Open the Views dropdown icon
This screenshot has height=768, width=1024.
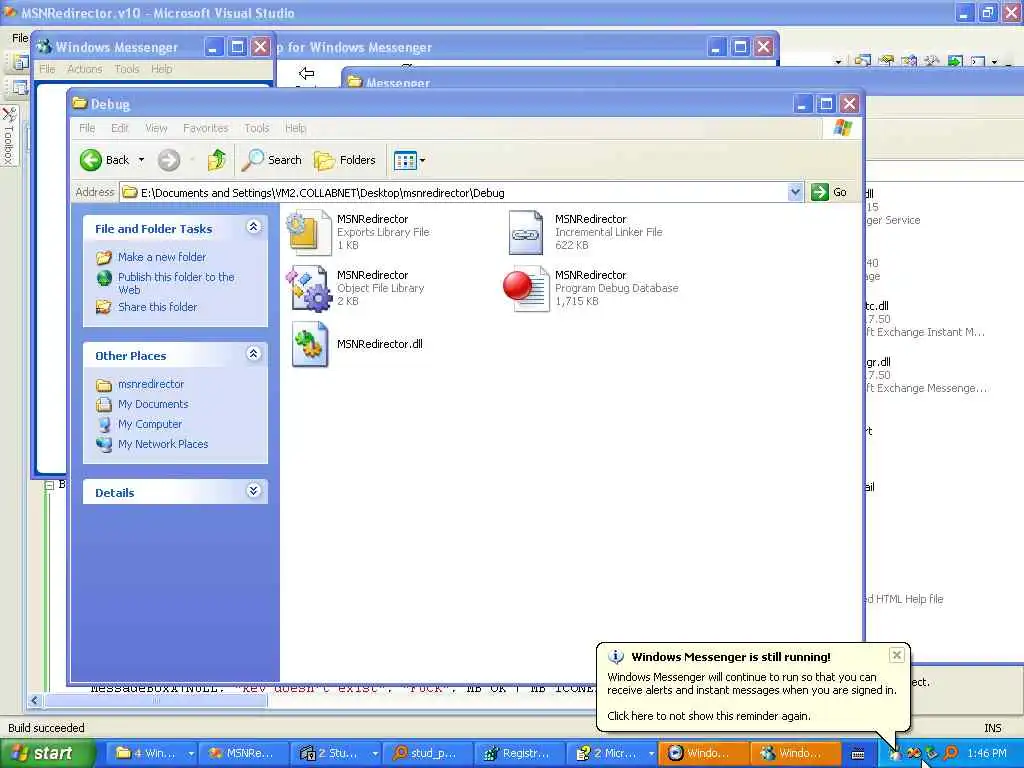tap(409, 160)
